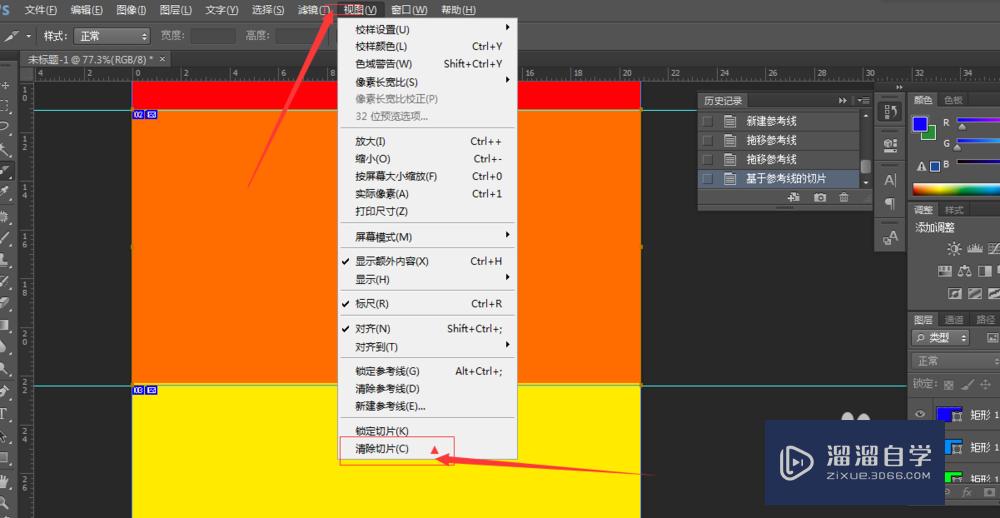Toggle the pixel layer filter icon in Layers
Image resolution: width=1000 pixels, height=518 pixels.
[992, 337]
